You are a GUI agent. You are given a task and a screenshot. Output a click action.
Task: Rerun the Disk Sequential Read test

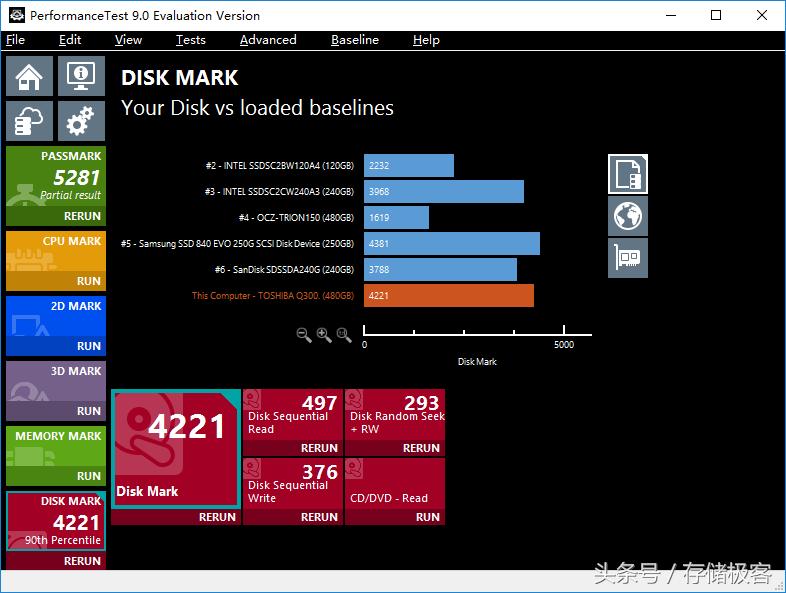[319, 448]
